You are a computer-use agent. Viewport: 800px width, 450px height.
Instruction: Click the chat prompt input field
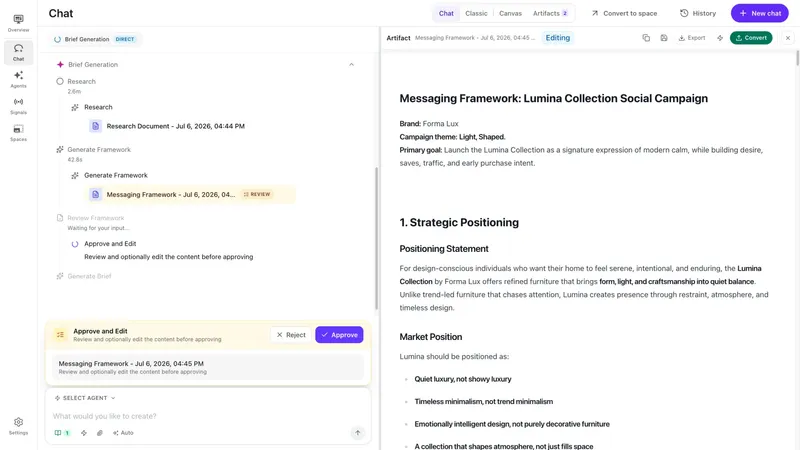pos(202,416)
